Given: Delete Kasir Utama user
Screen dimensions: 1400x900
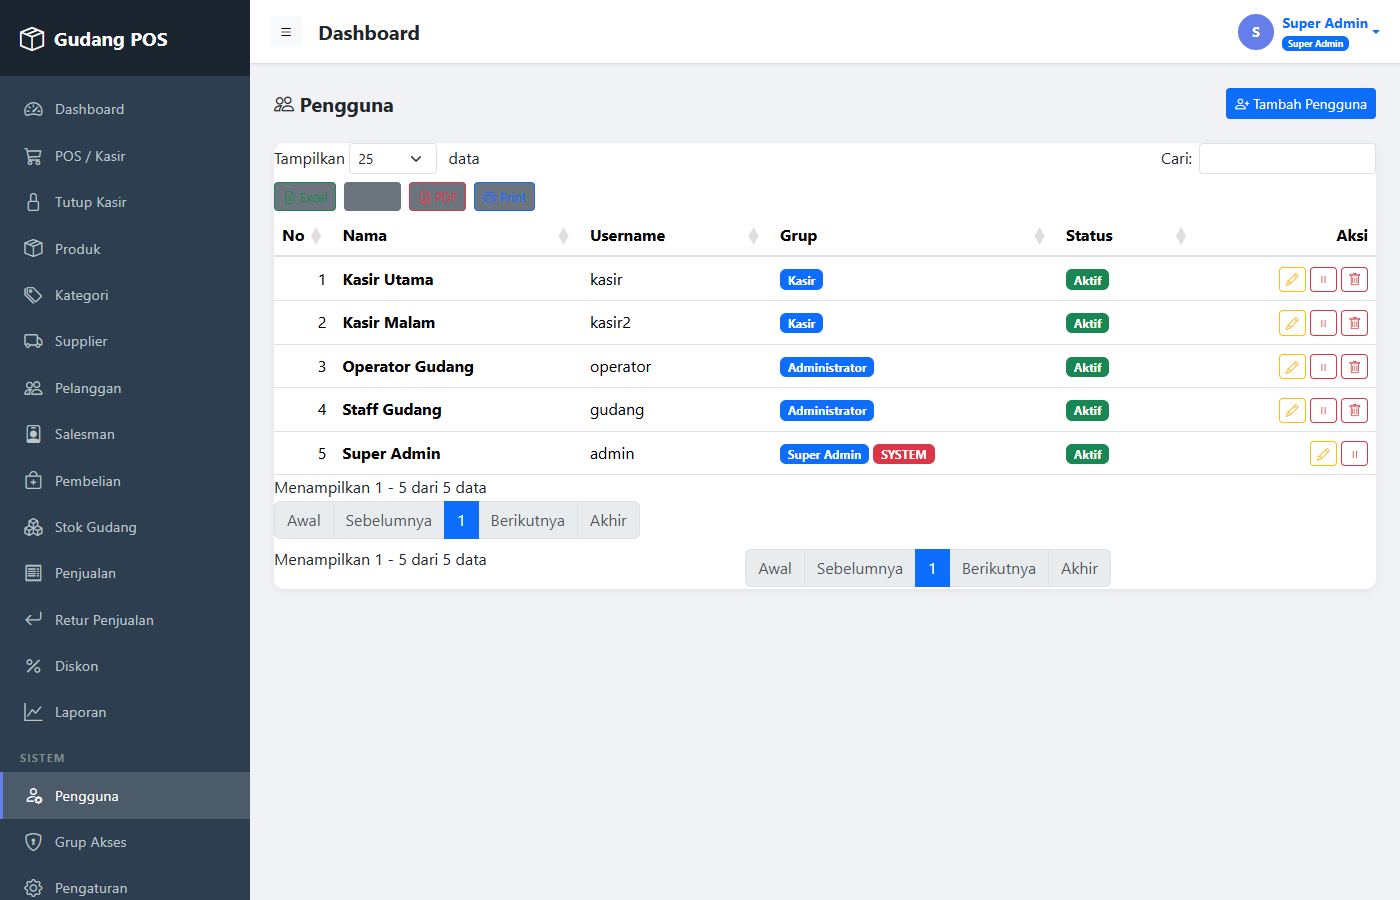Looking at the screenshot, I should (x=1354, y=280).
